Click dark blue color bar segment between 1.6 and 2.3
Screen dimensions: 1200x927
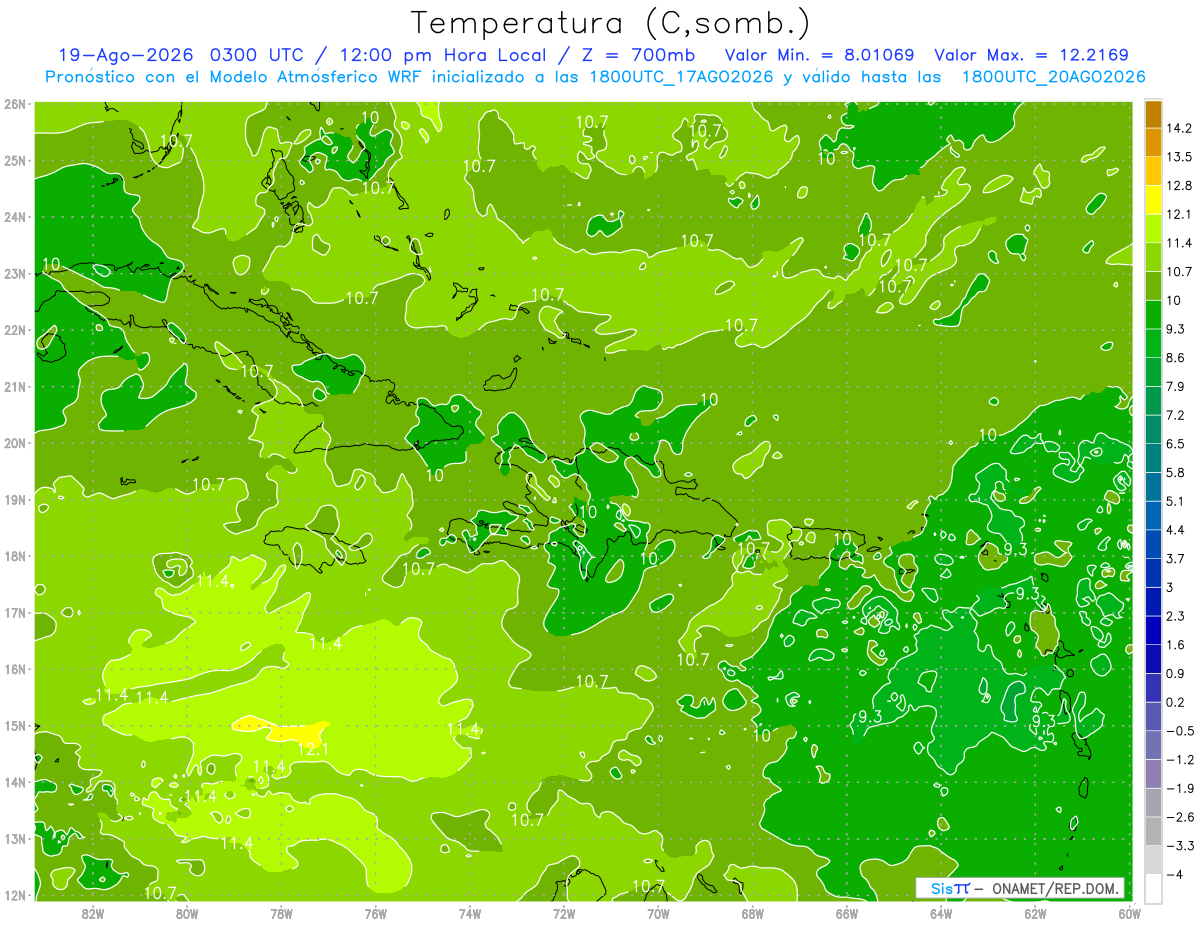coord(1153,630)
